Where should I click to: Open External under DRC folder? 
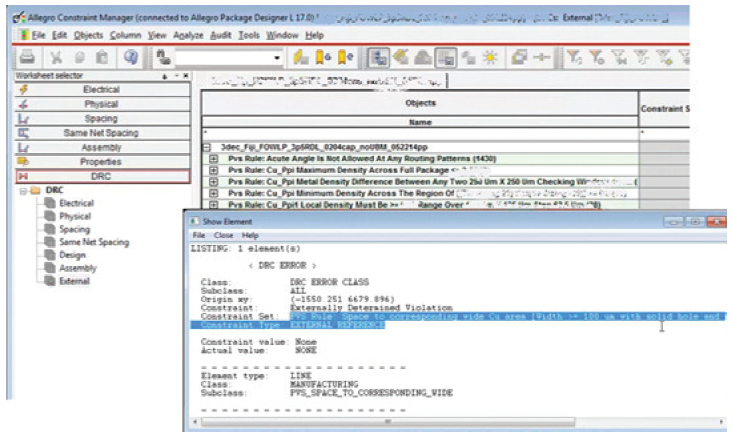pos(74,281)
